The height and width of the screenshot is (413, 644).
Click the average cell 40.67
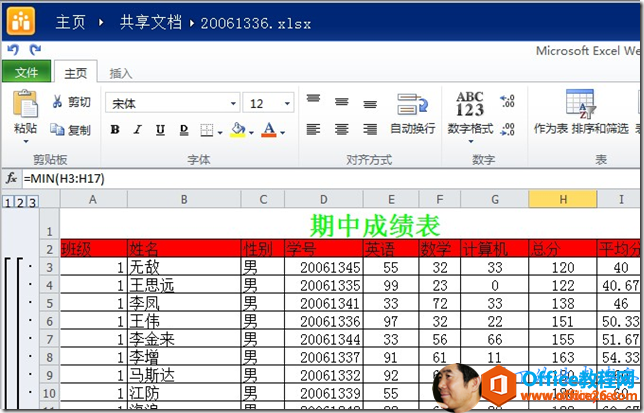[620, 285]
